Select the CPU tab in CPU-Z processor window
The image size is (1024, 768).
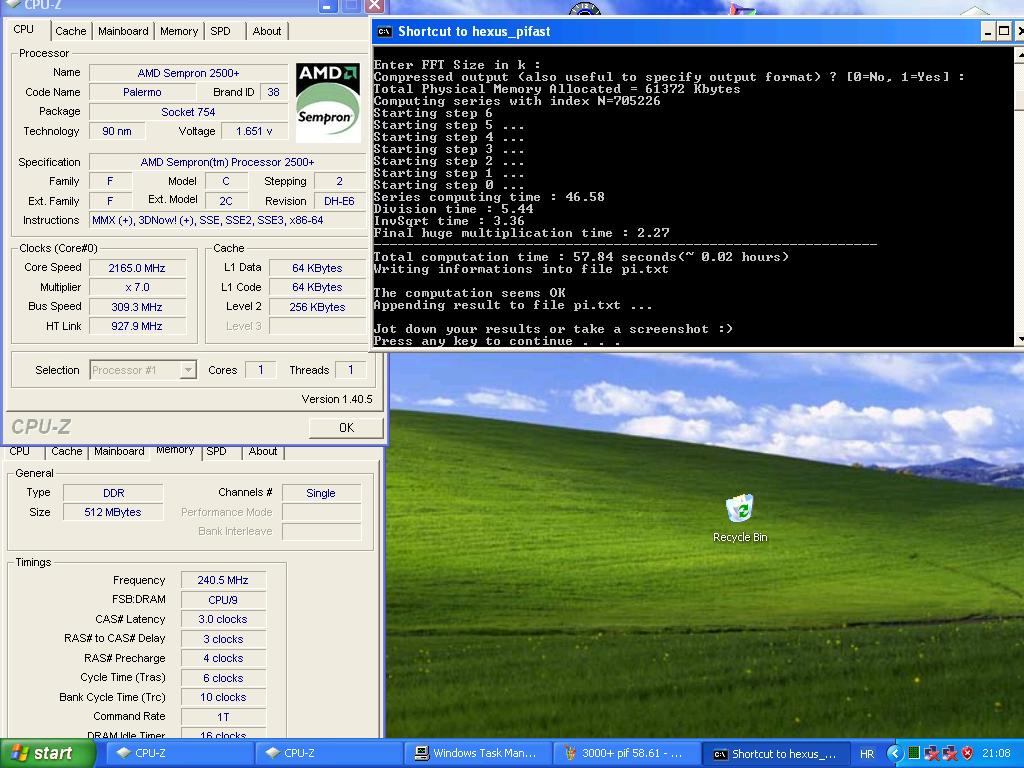[x=24, y=29]
